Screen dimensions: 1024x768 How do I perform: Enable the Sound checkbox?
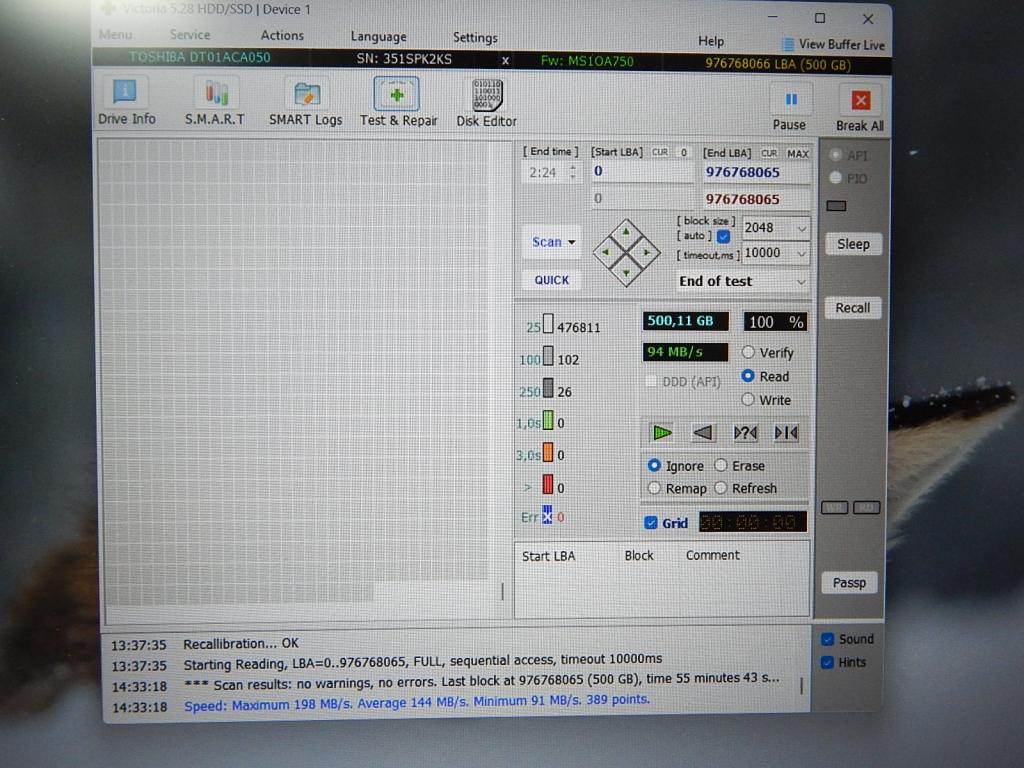(x=828, y=639)
